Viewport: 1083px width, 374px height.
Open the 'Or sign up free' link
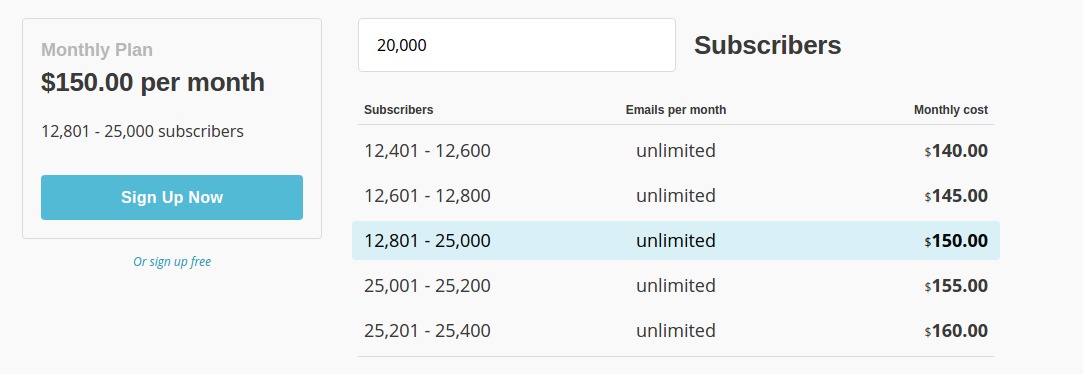point(172,261)
